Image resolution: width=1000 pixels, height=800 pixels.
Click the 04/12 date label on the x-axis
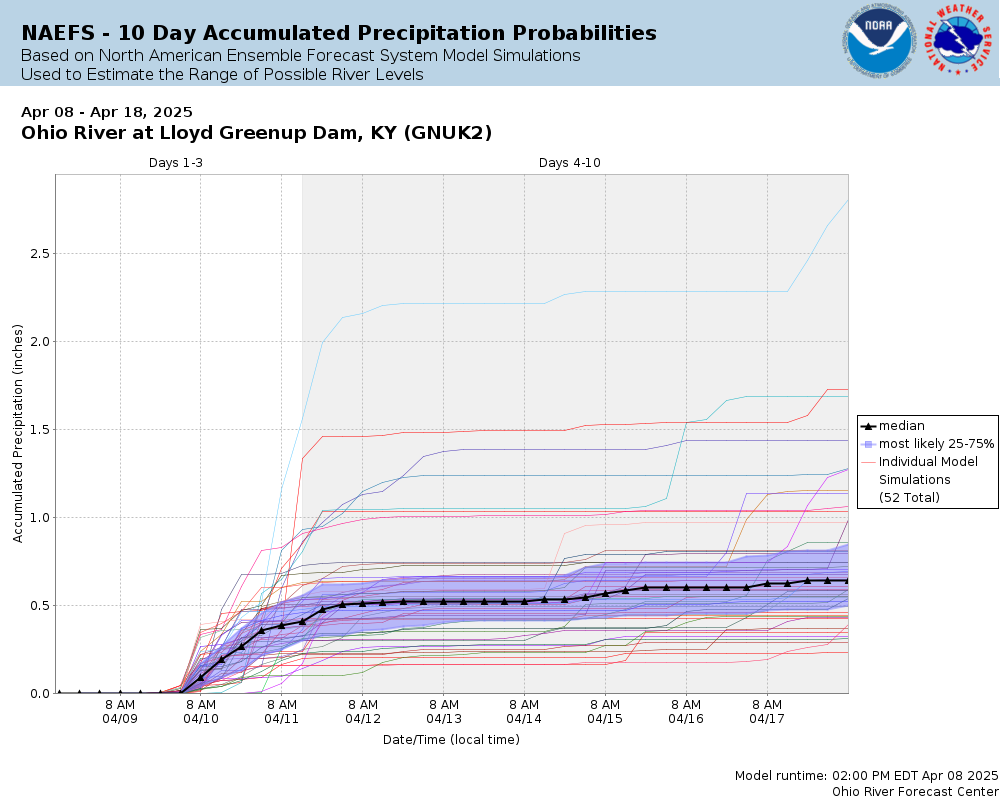(x=363, y=719)
